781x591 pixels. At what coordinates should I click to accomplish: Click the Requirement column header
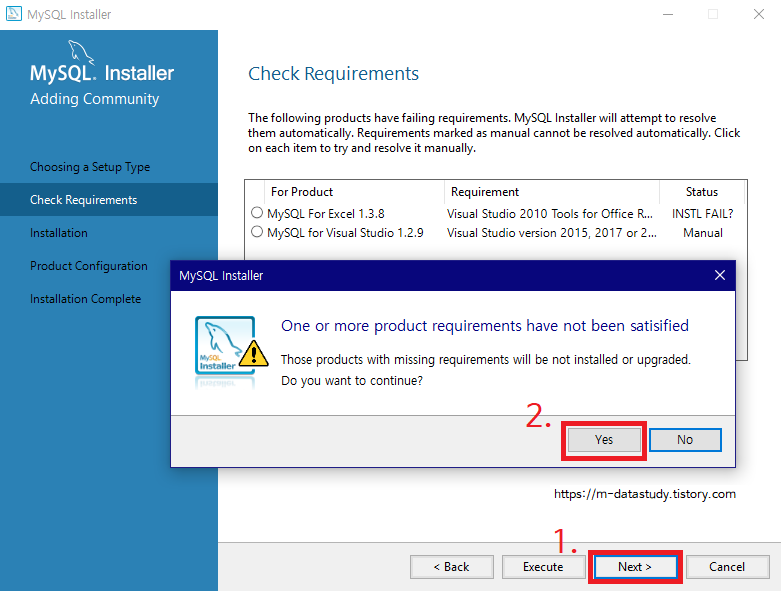[551, 192]
